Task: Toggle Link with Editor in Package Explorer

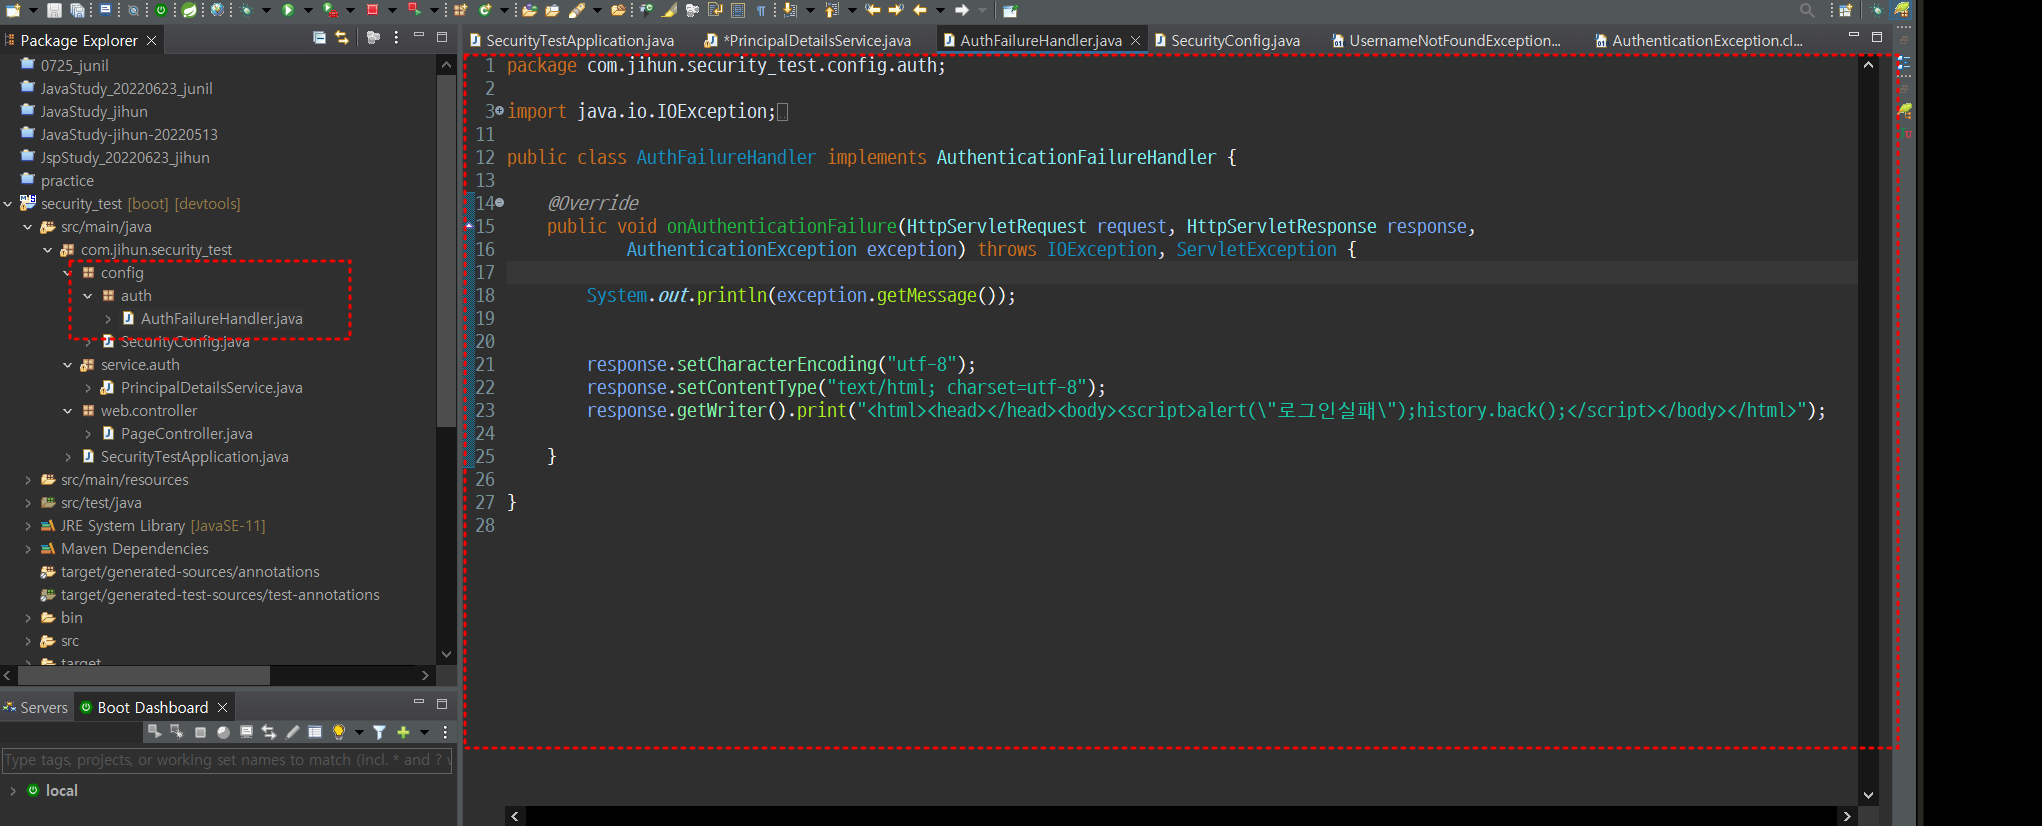Action: [342, 38]
